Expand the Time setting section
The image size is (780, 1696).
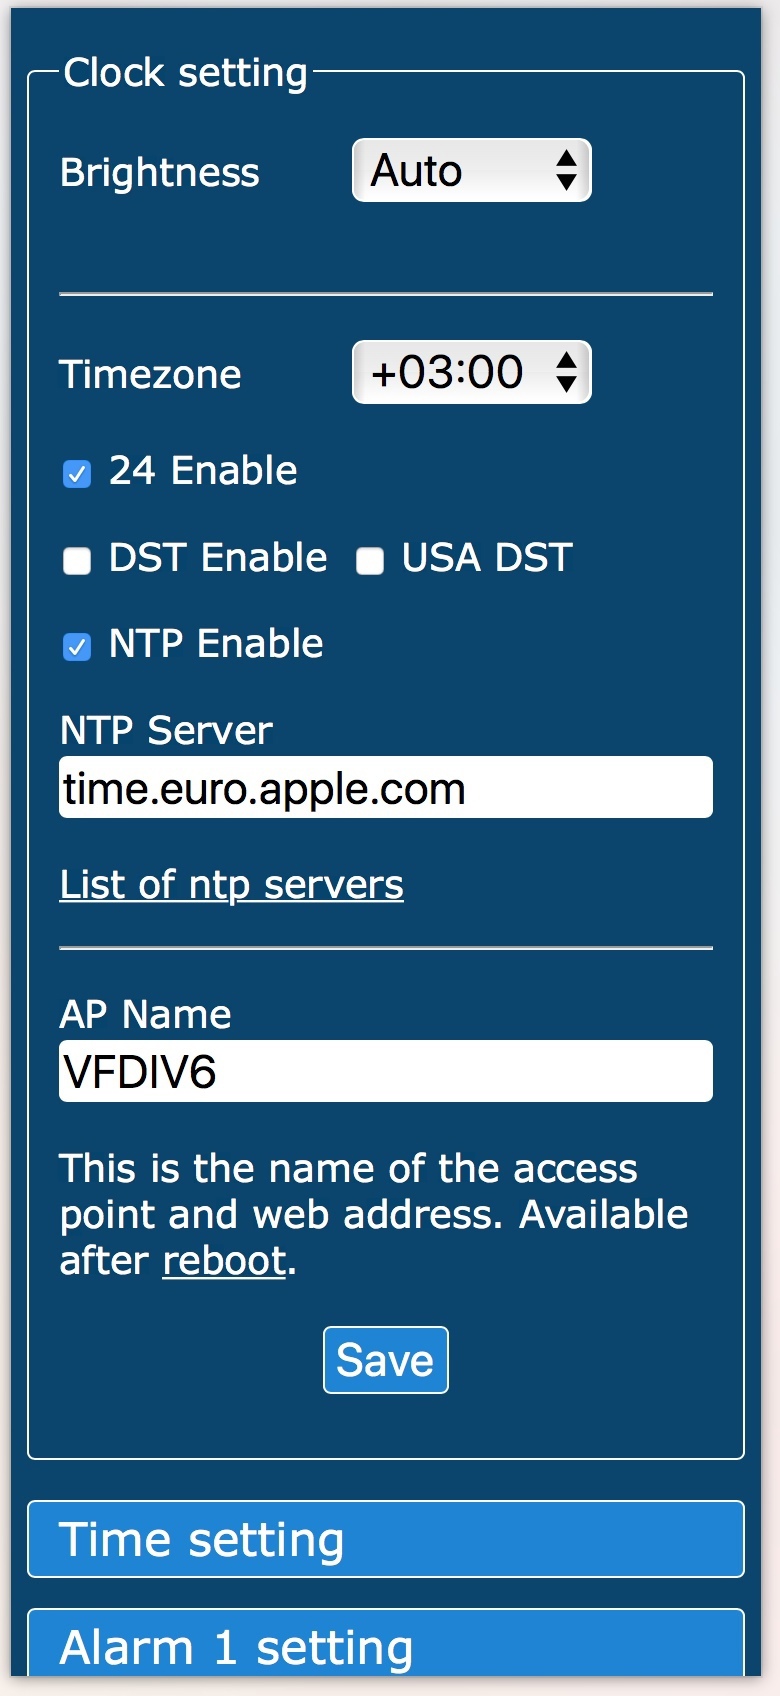386,1539
